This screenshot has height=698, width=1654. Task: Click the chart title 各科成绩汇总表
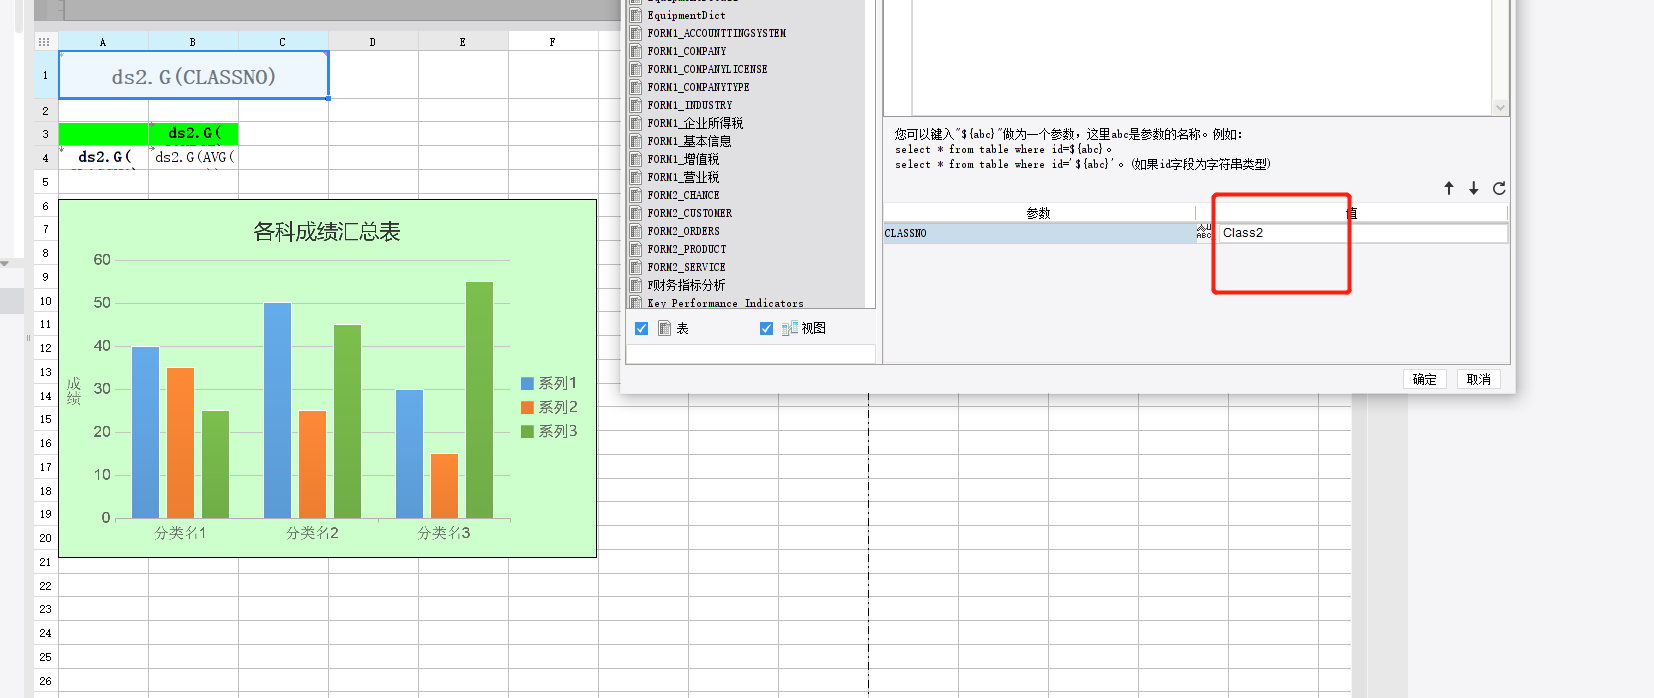point(327,232)
